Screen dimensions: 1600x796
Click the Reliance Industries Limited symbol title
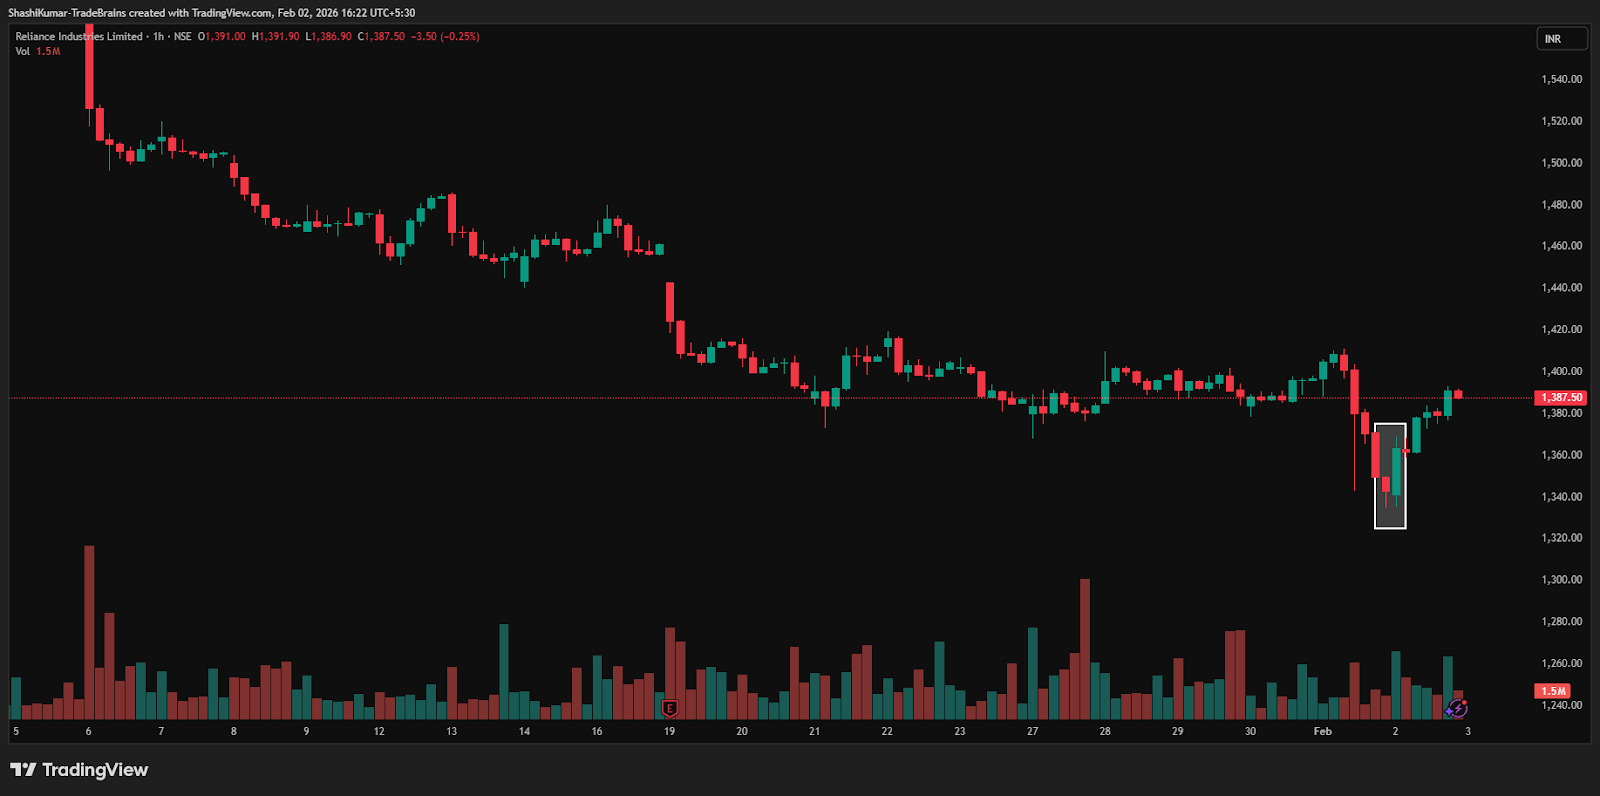(79, 36)
